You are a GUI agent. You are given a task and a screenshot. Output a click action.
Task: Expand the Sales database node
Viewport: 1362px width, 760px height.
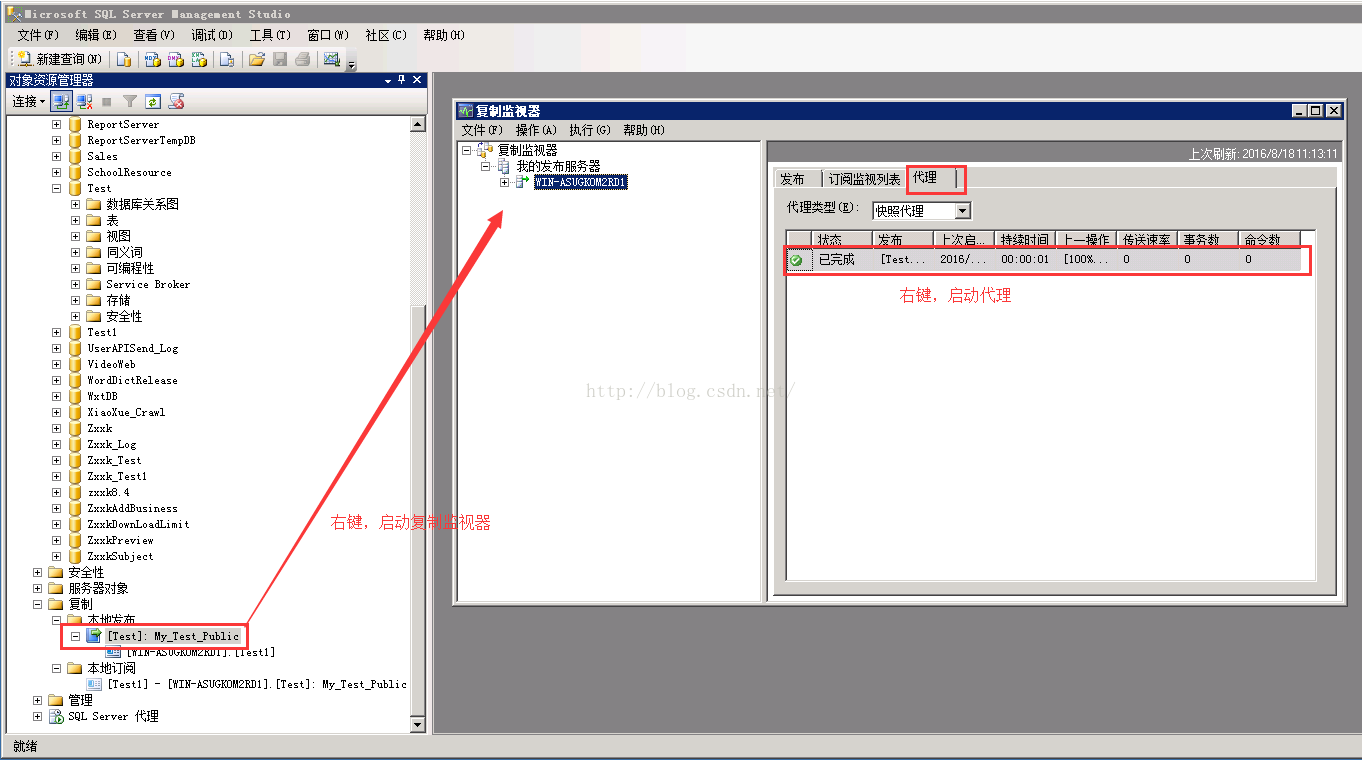57,156
